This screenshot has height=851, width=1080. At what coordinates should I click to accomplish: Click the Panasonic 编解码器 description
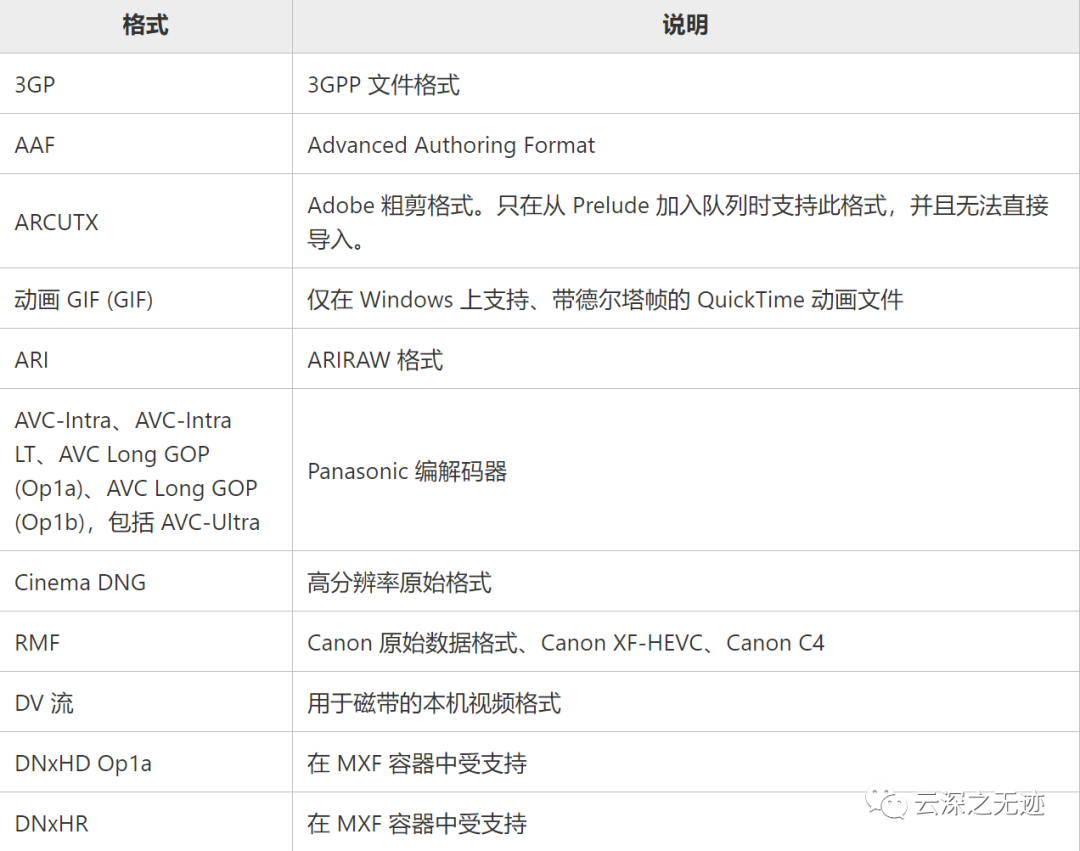pos(407,472)
